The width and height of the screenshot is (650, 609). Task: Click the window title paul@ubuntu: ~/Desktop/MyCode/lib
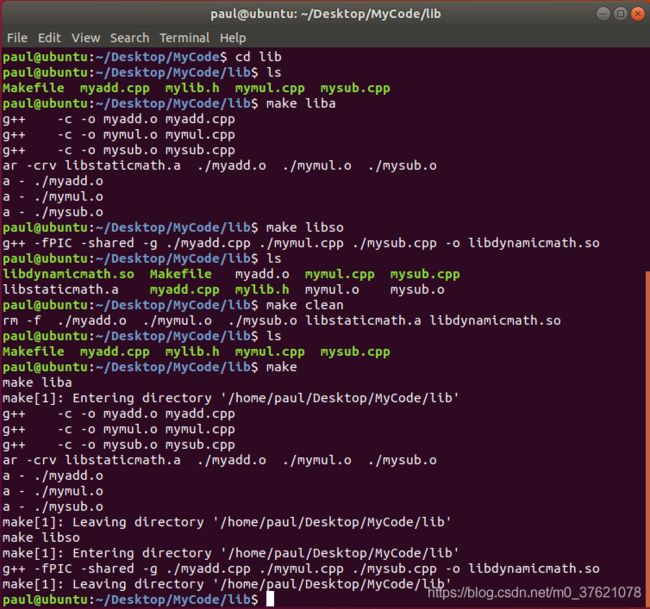pos(325,14)
